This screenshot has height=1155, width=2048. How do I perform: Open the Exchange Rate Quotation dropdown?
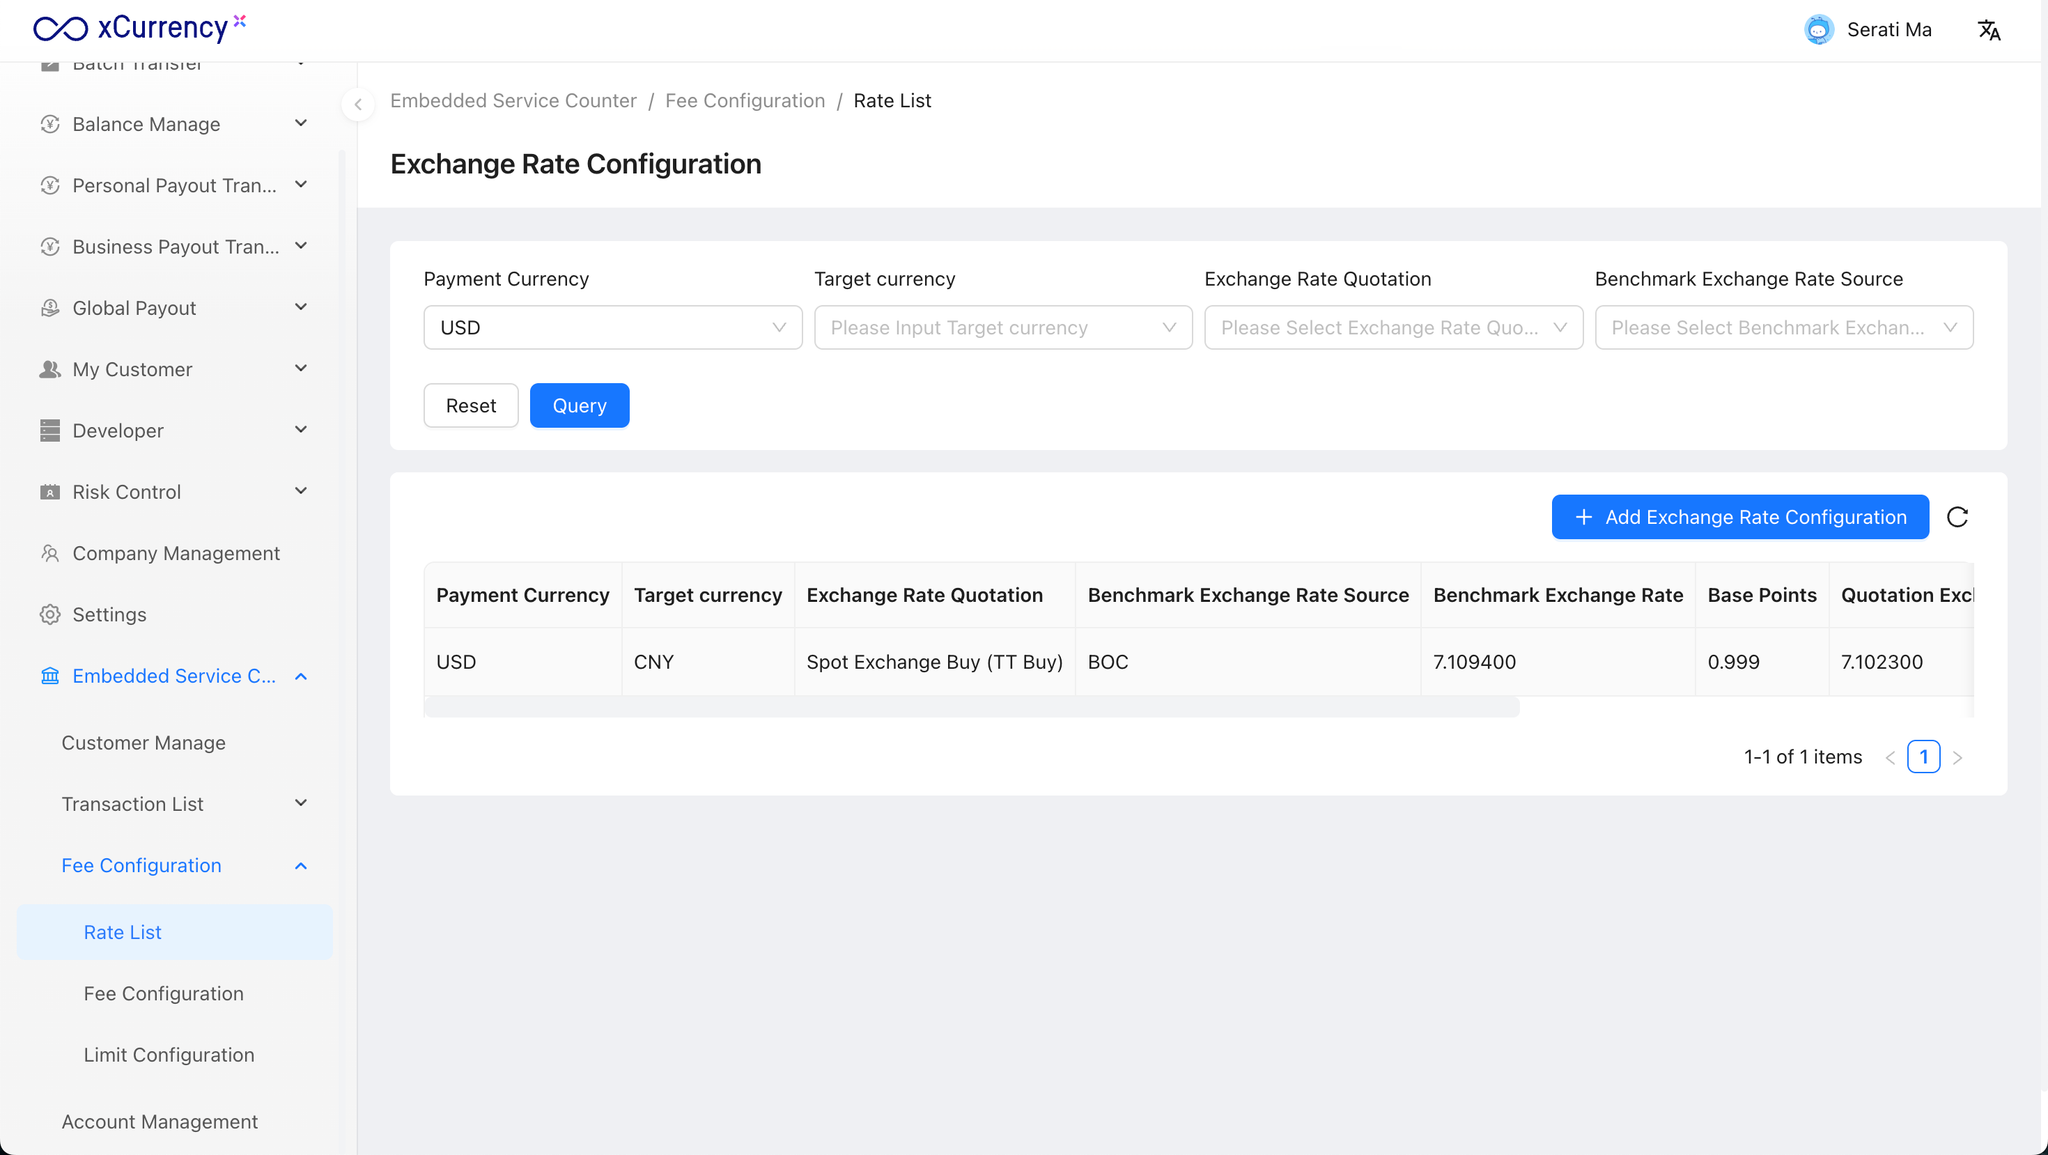click(1393, 327)
